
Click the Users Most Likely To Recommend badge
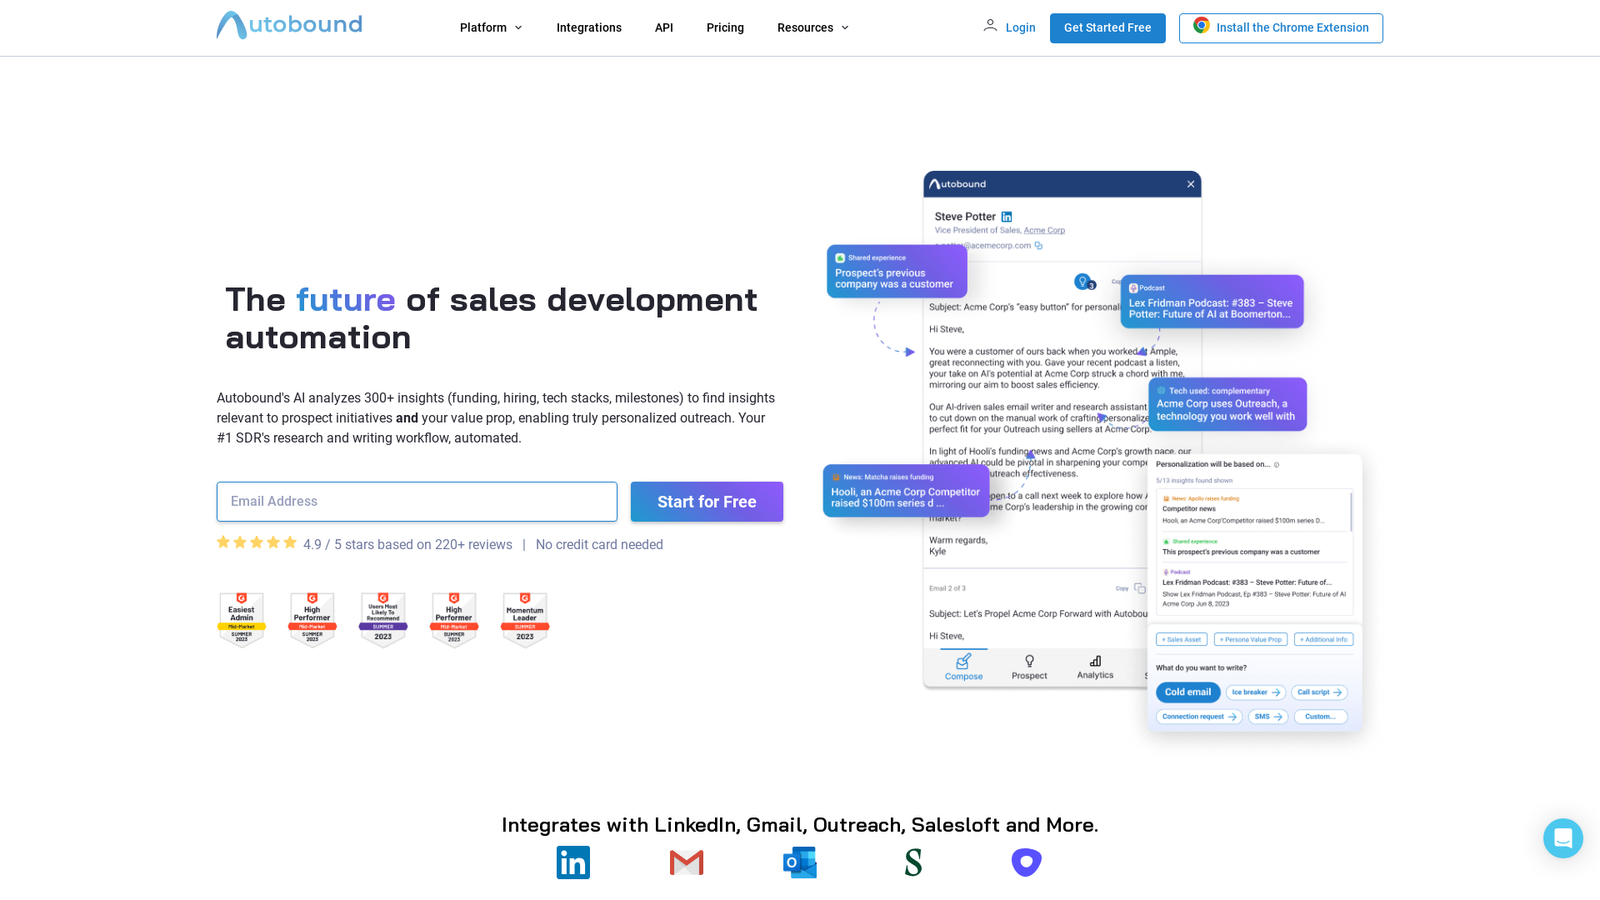pos(383,620)
